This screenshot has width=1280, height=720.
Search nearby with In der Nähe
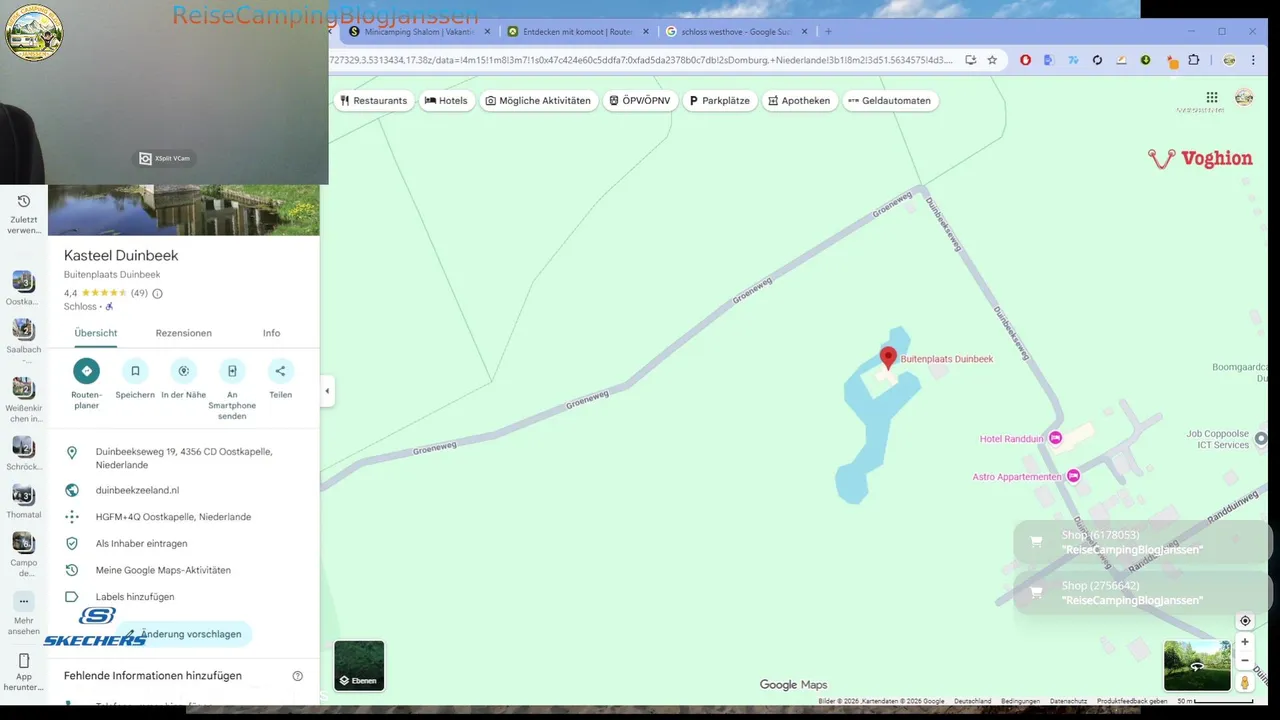pyautogui.click(x=184, y=371)
